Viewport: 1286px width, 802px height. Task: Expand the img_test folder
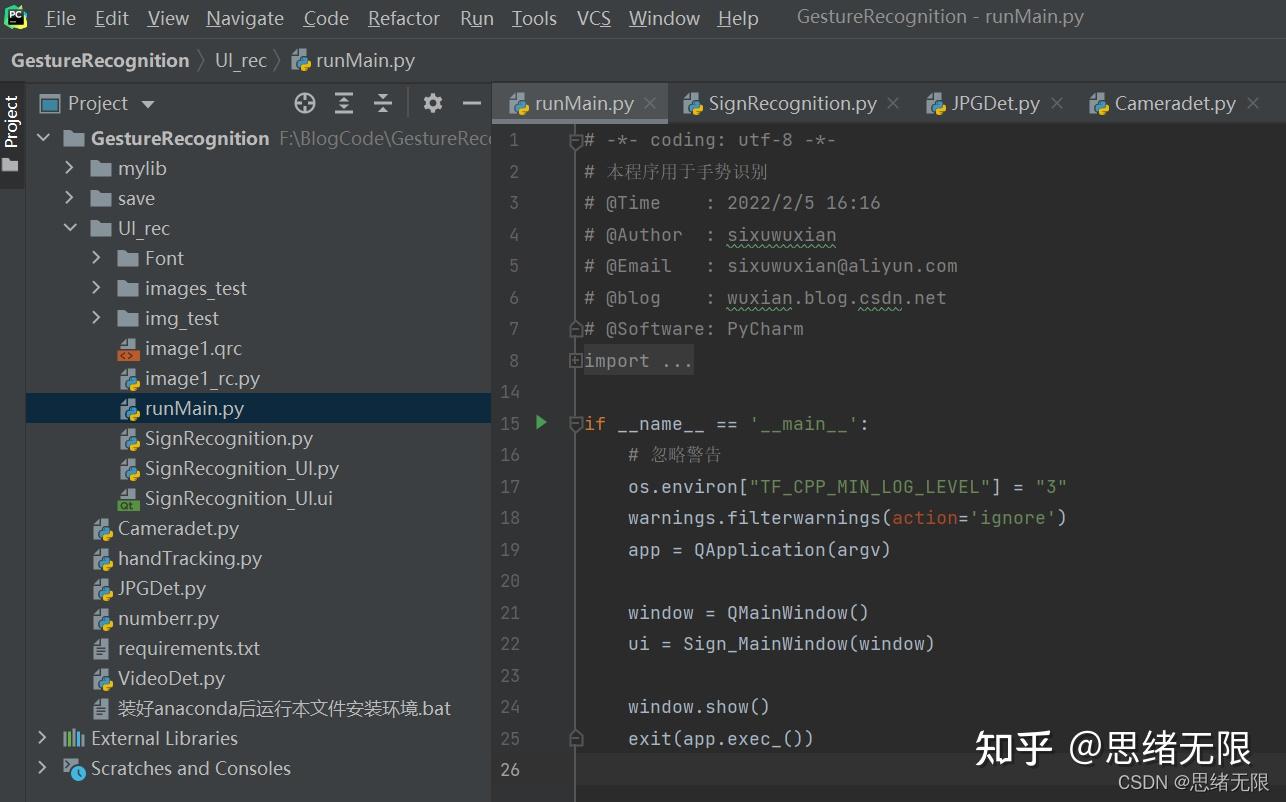tap(97, 318)
